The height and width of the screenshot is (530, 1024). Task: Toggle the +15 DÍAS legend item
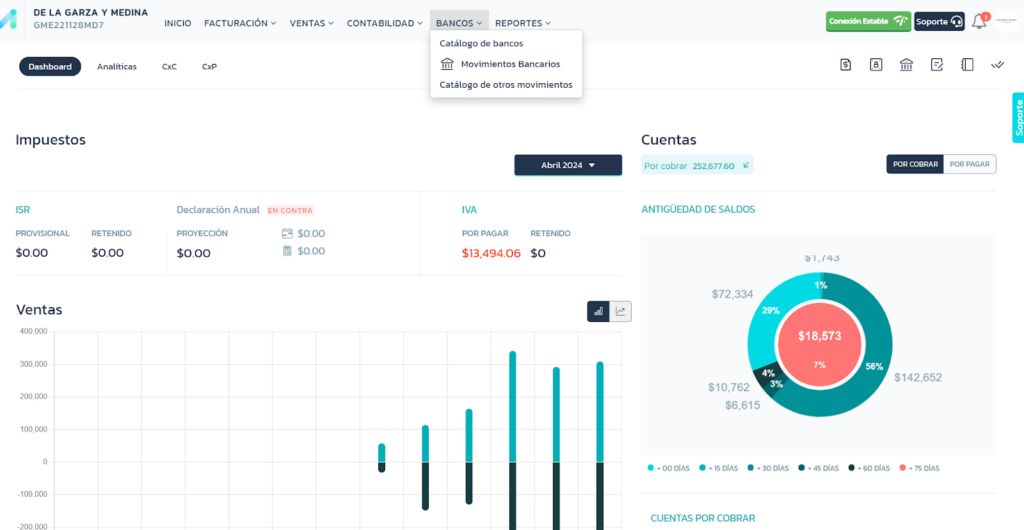(x=718, y=468)
